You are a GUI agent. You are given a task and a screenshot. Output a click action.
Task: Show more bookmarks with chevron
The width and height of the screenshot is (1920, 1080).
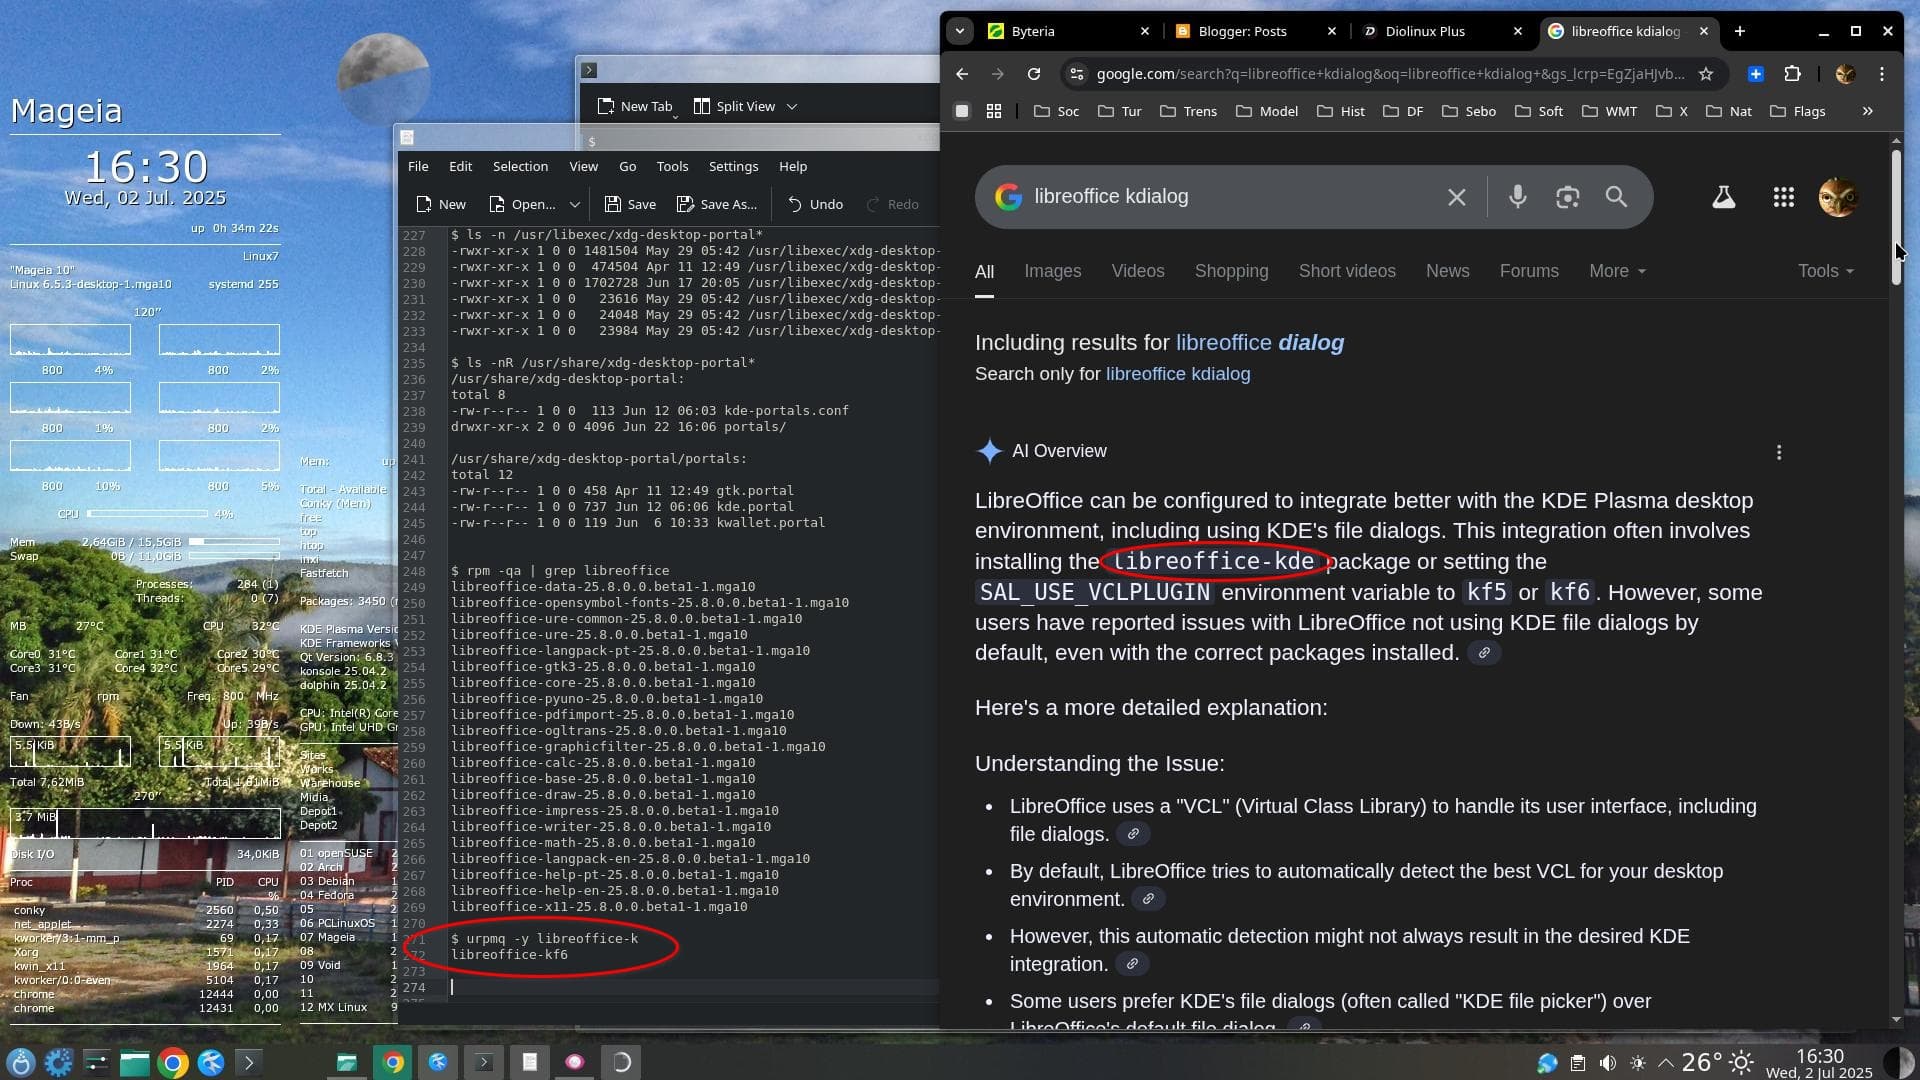[1867, 111]
